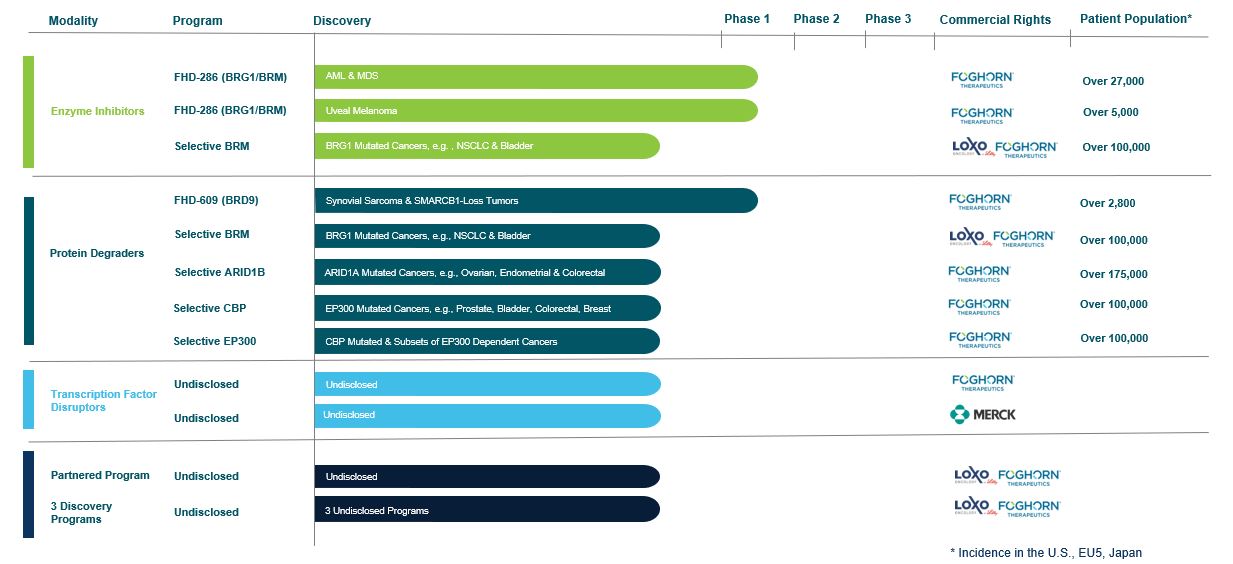This screenshot has width=1233, height=564.
Task: Click Foghorn logo in the Uveal Melanoma row
Action: click(x=982, y=115)
